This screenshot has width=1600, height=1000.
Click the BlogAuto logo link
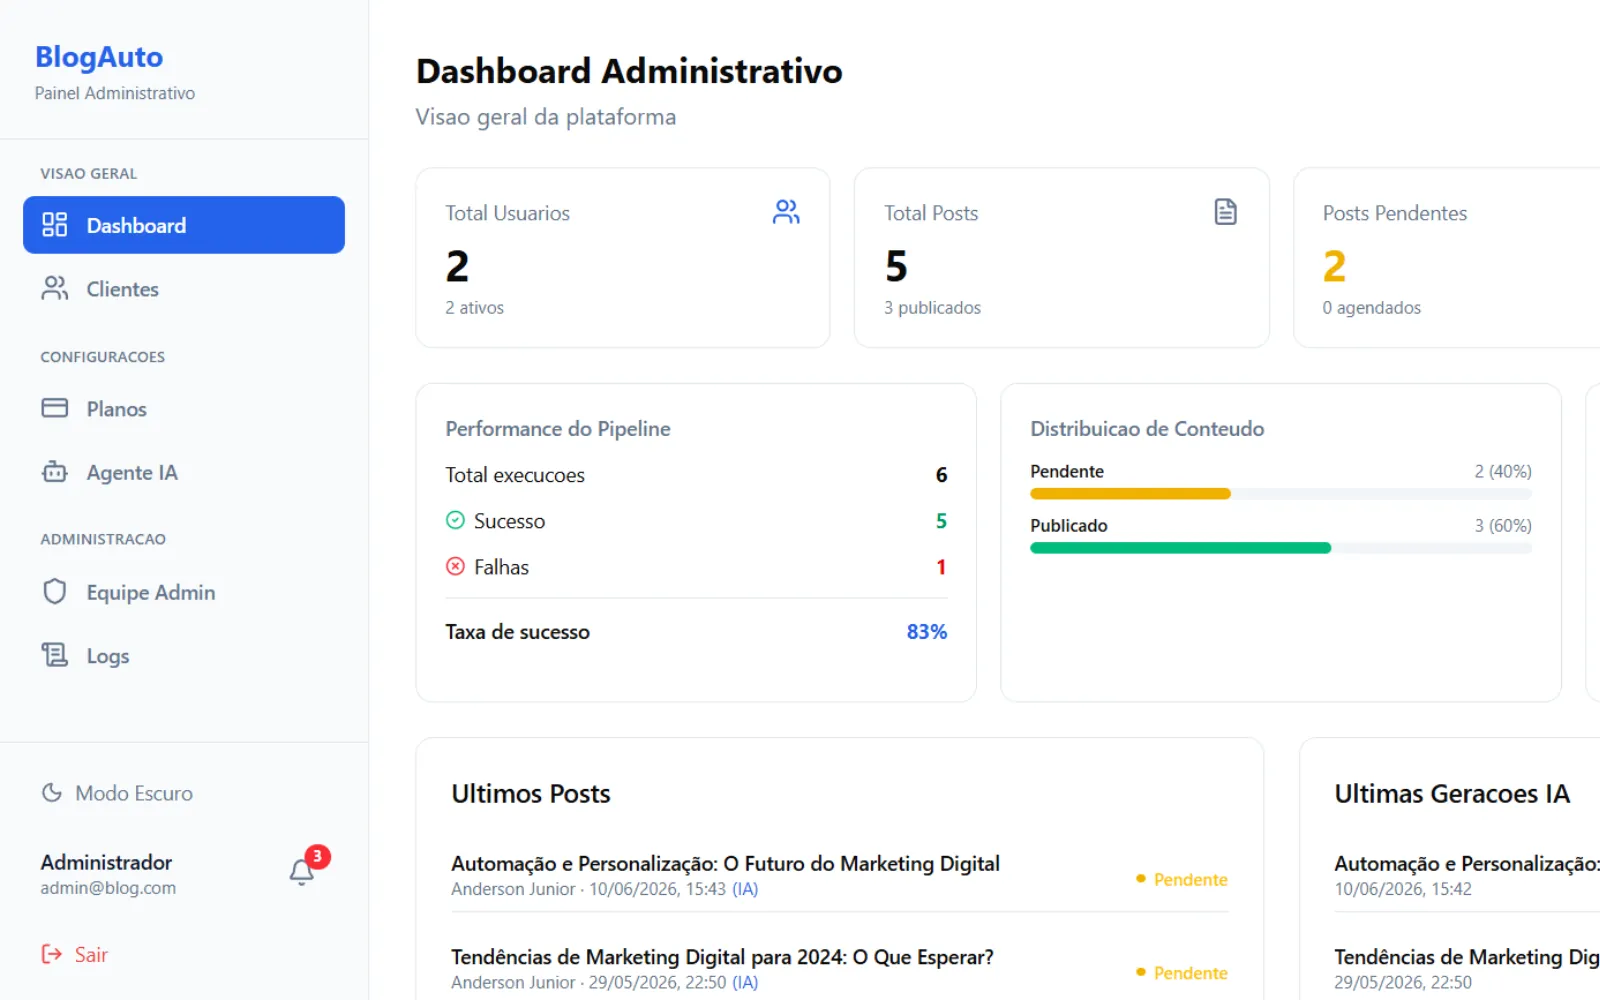click(x=99, y=57)
